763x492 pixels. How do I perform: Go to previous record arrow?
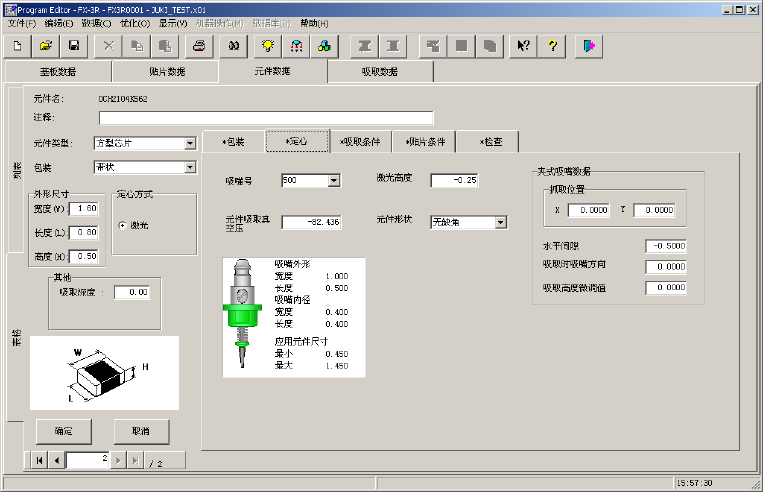point(56,460)
